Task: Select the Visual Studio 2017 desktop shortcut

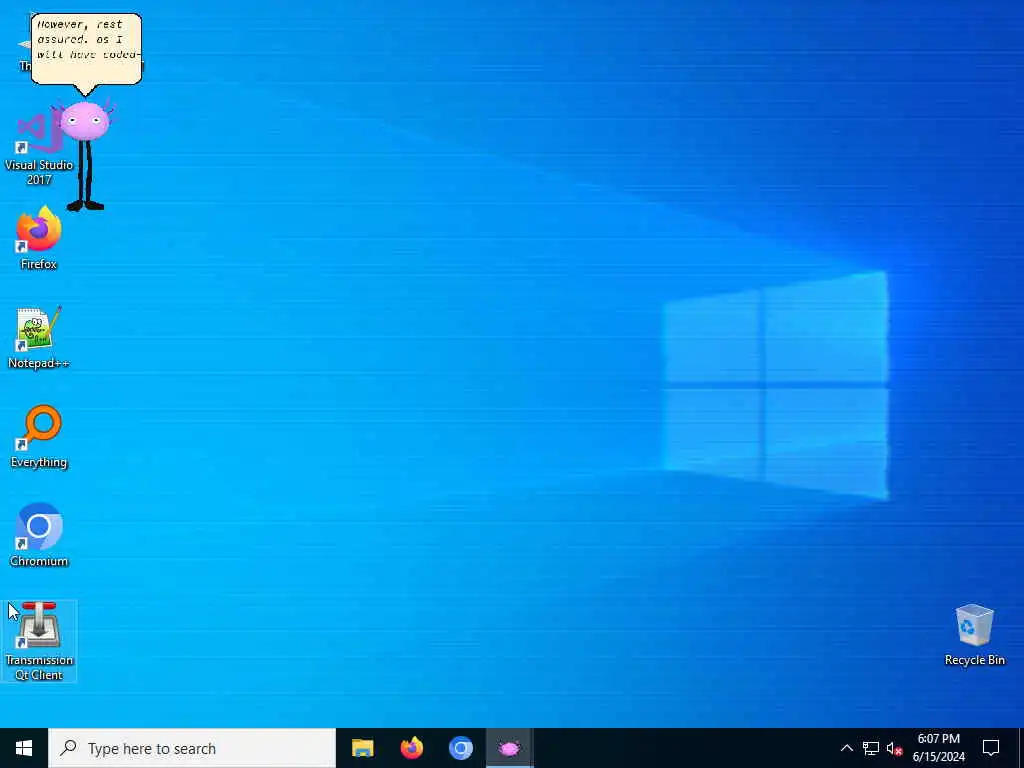Action: point(38,147)
